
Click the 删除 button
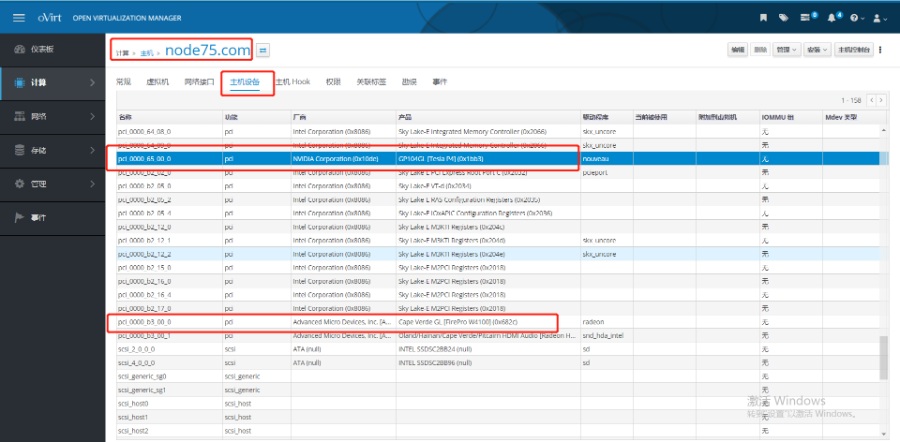(x=760, y=50)
